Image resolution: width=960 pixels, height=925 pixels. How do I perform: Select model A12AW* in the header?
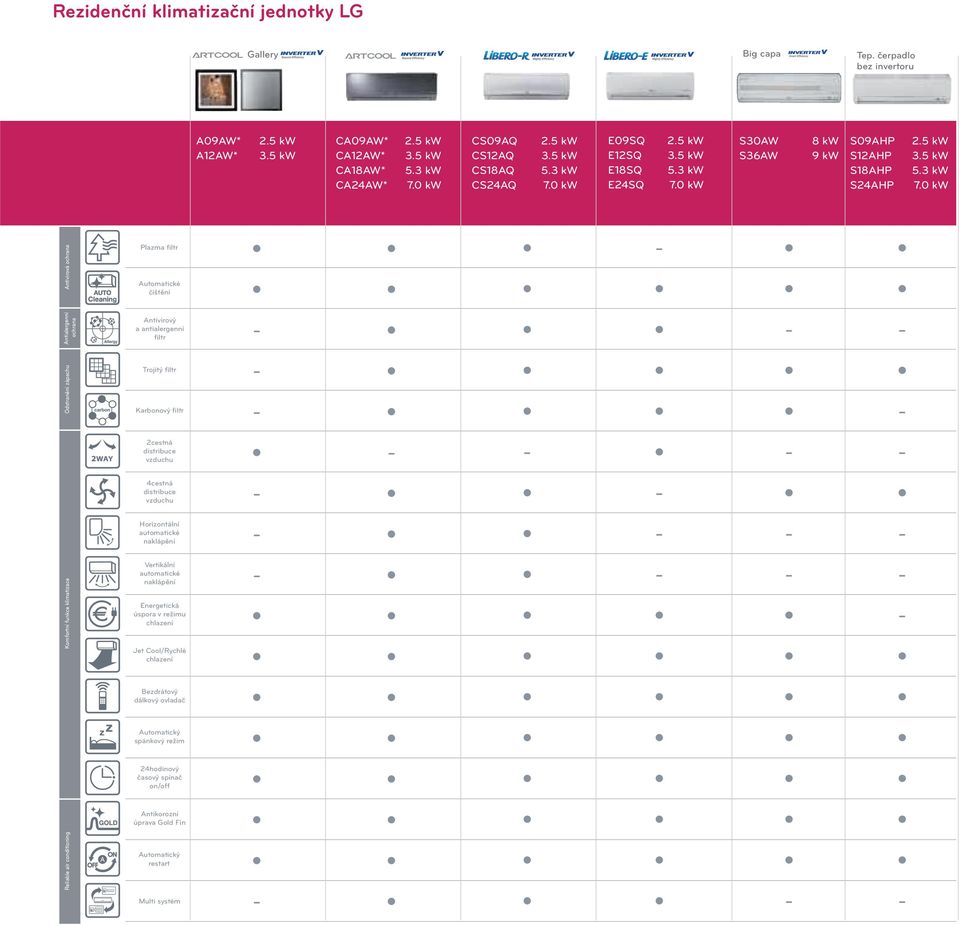point(217,155)
